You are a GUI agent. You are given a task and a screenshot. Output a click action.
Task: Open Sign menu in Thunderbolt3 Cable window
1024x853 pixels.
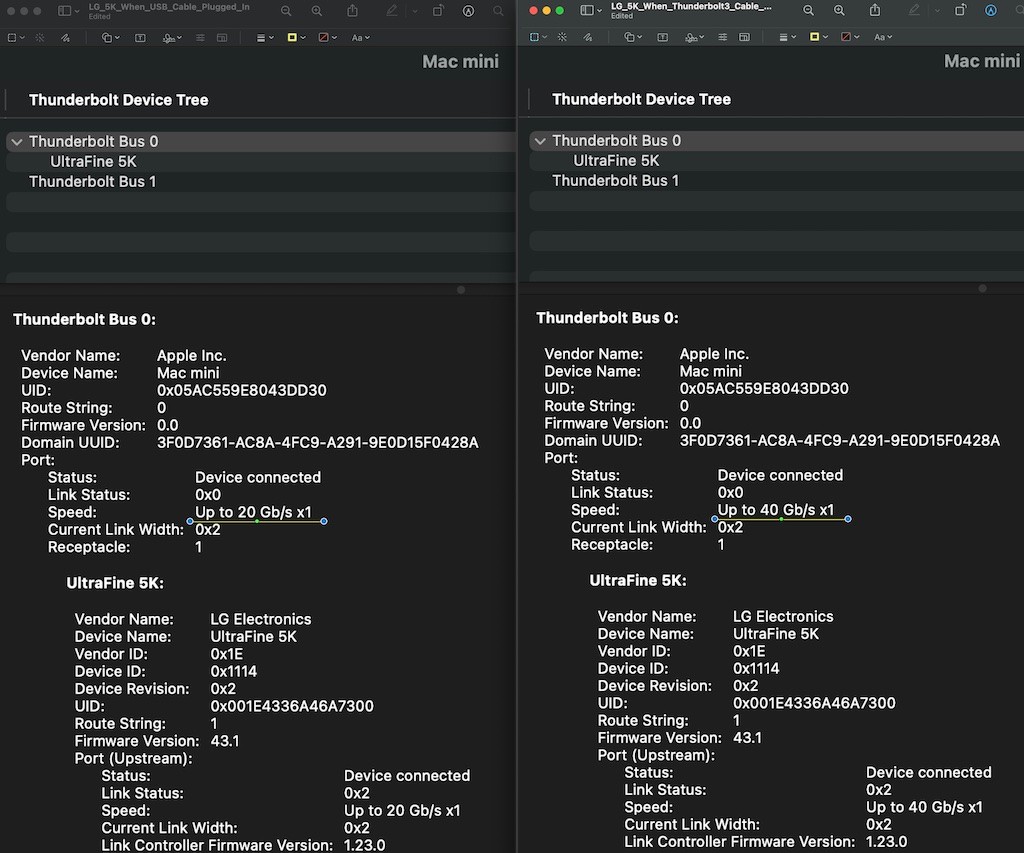click(694, 37)
